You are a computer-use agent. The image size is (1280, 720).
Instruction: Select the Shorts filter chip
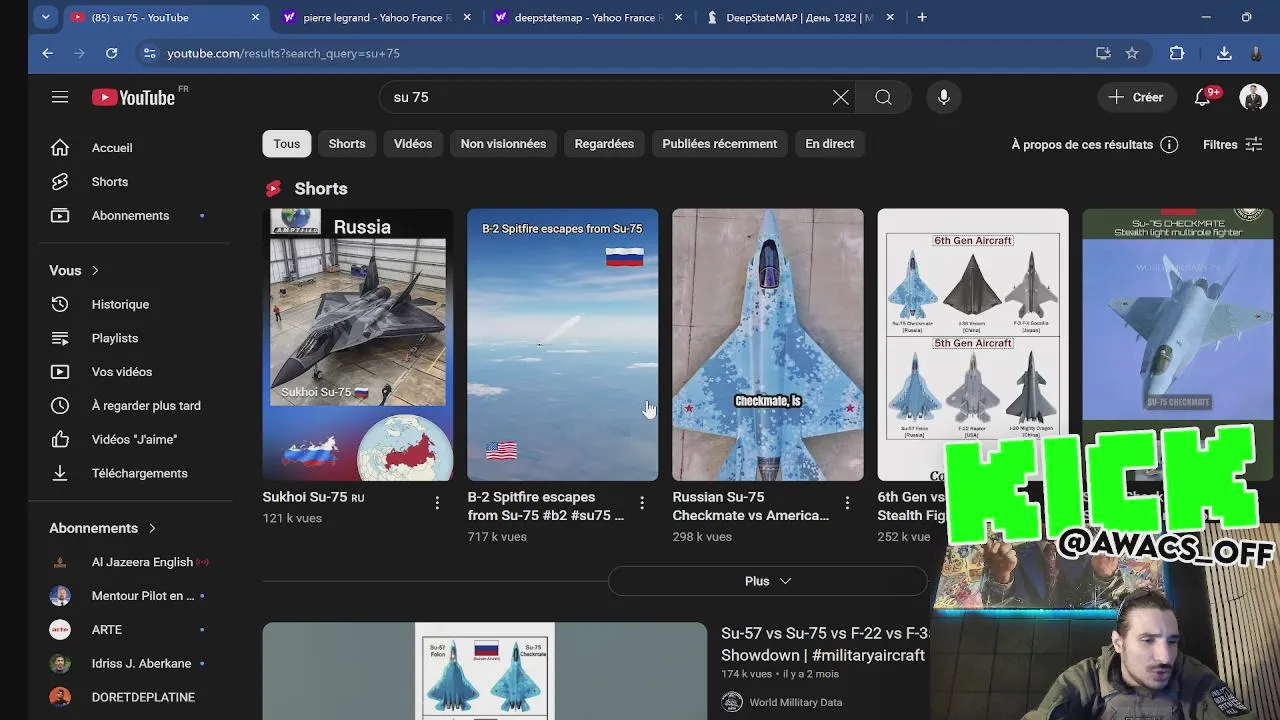[x=347, y=144]
